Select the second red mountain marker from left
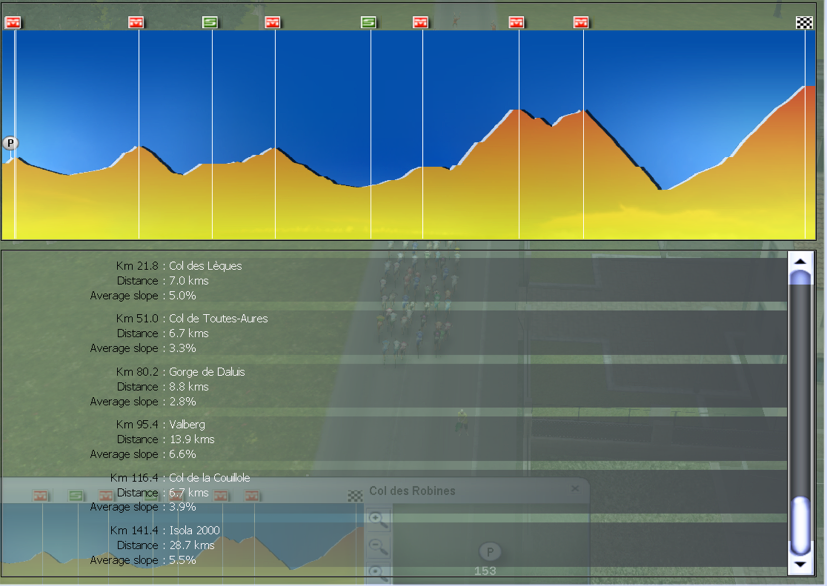Viewport: 827px width, 586px height. (x=137, y=22)
